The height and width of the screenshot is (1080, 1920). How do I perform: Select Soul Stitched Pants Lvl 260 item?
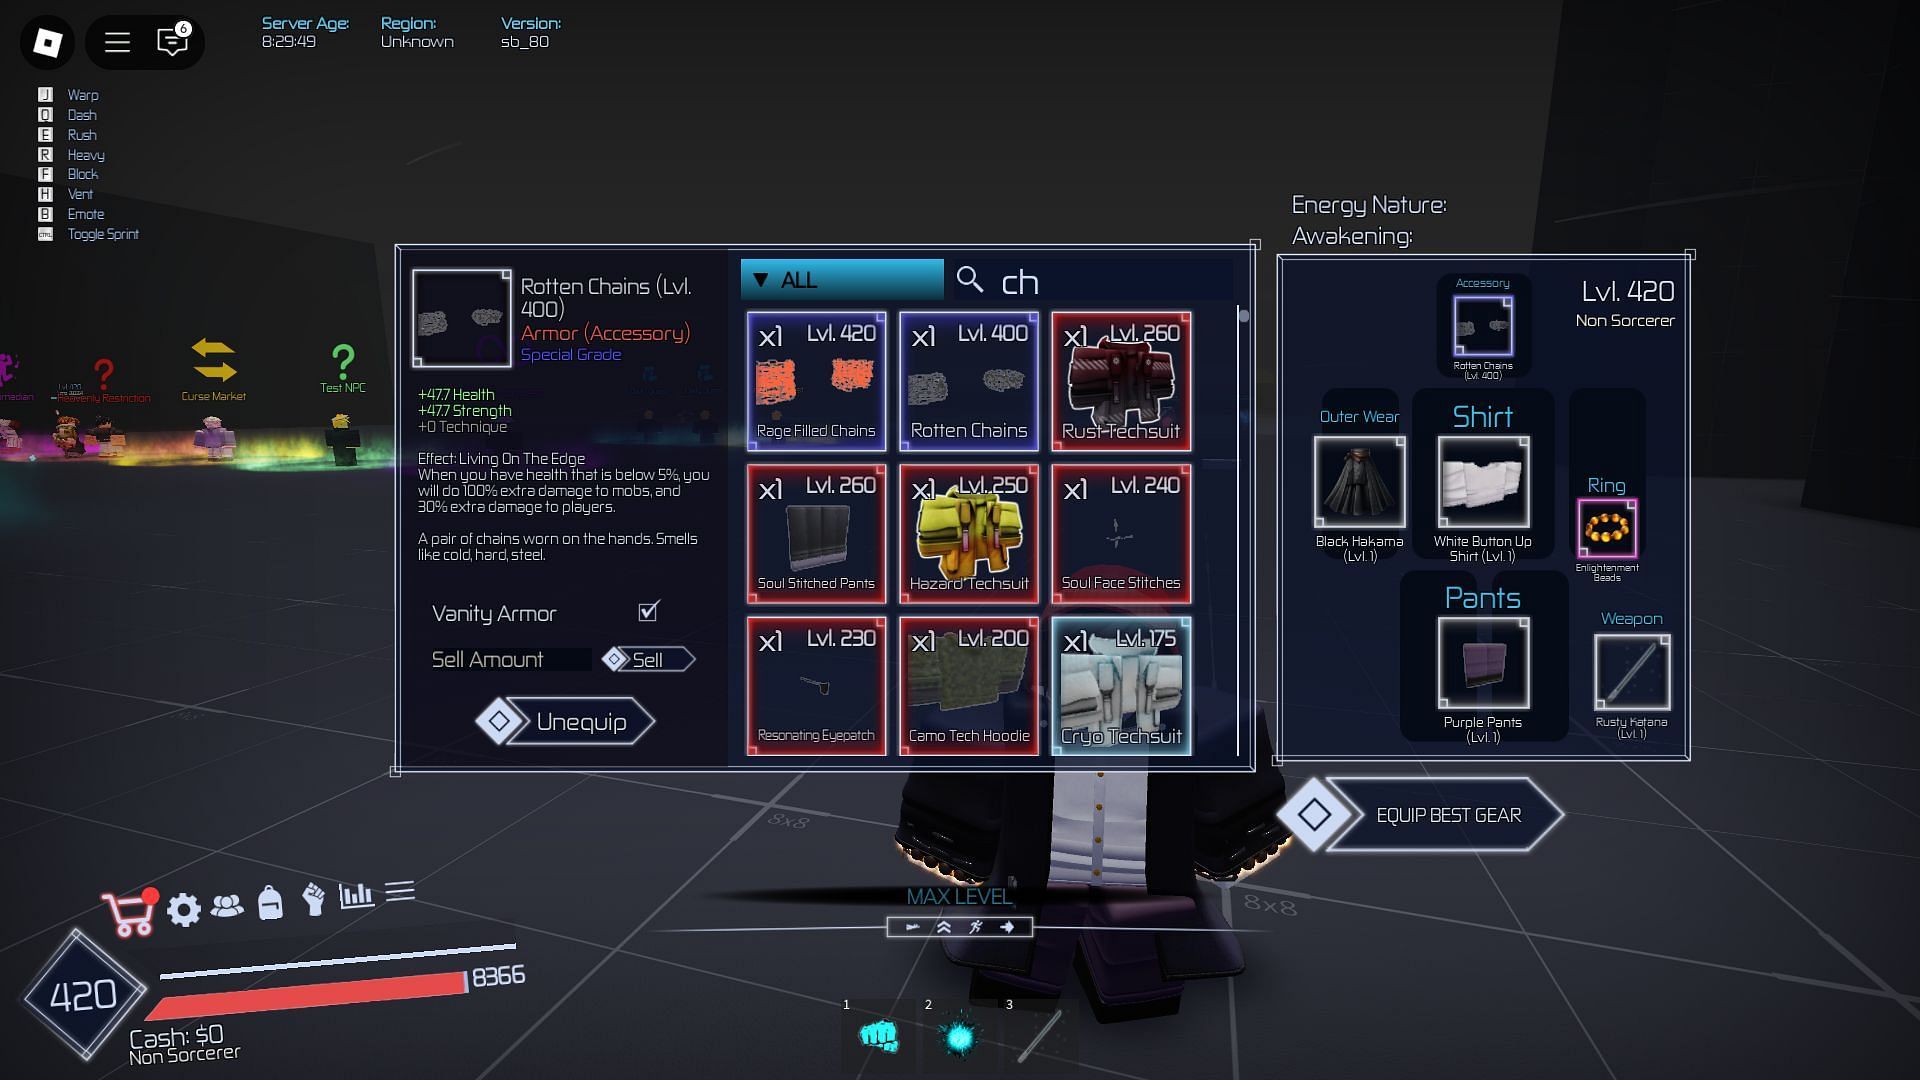coord(816,533)
